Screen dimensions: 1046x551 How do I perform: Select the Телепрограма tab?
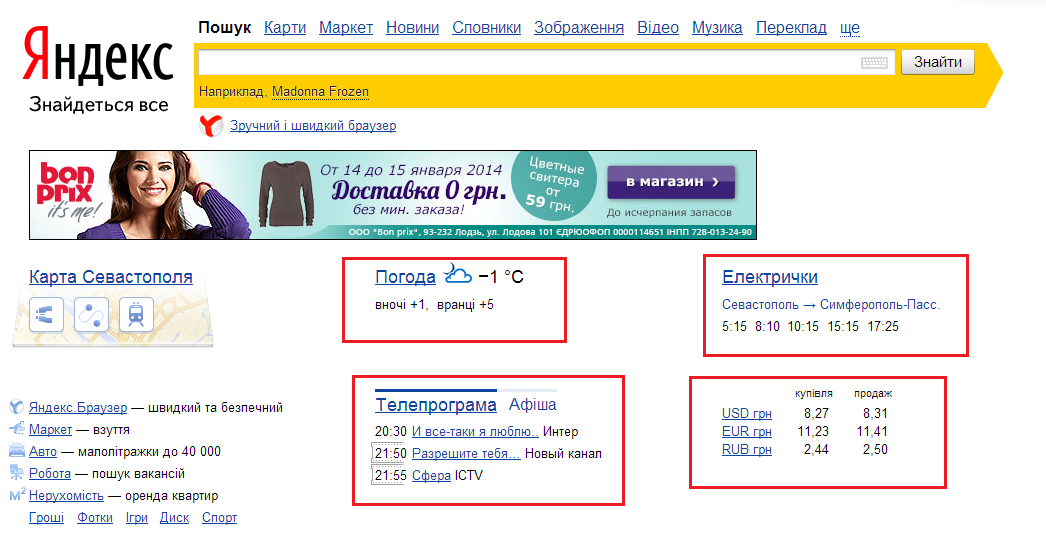point(435,405)
